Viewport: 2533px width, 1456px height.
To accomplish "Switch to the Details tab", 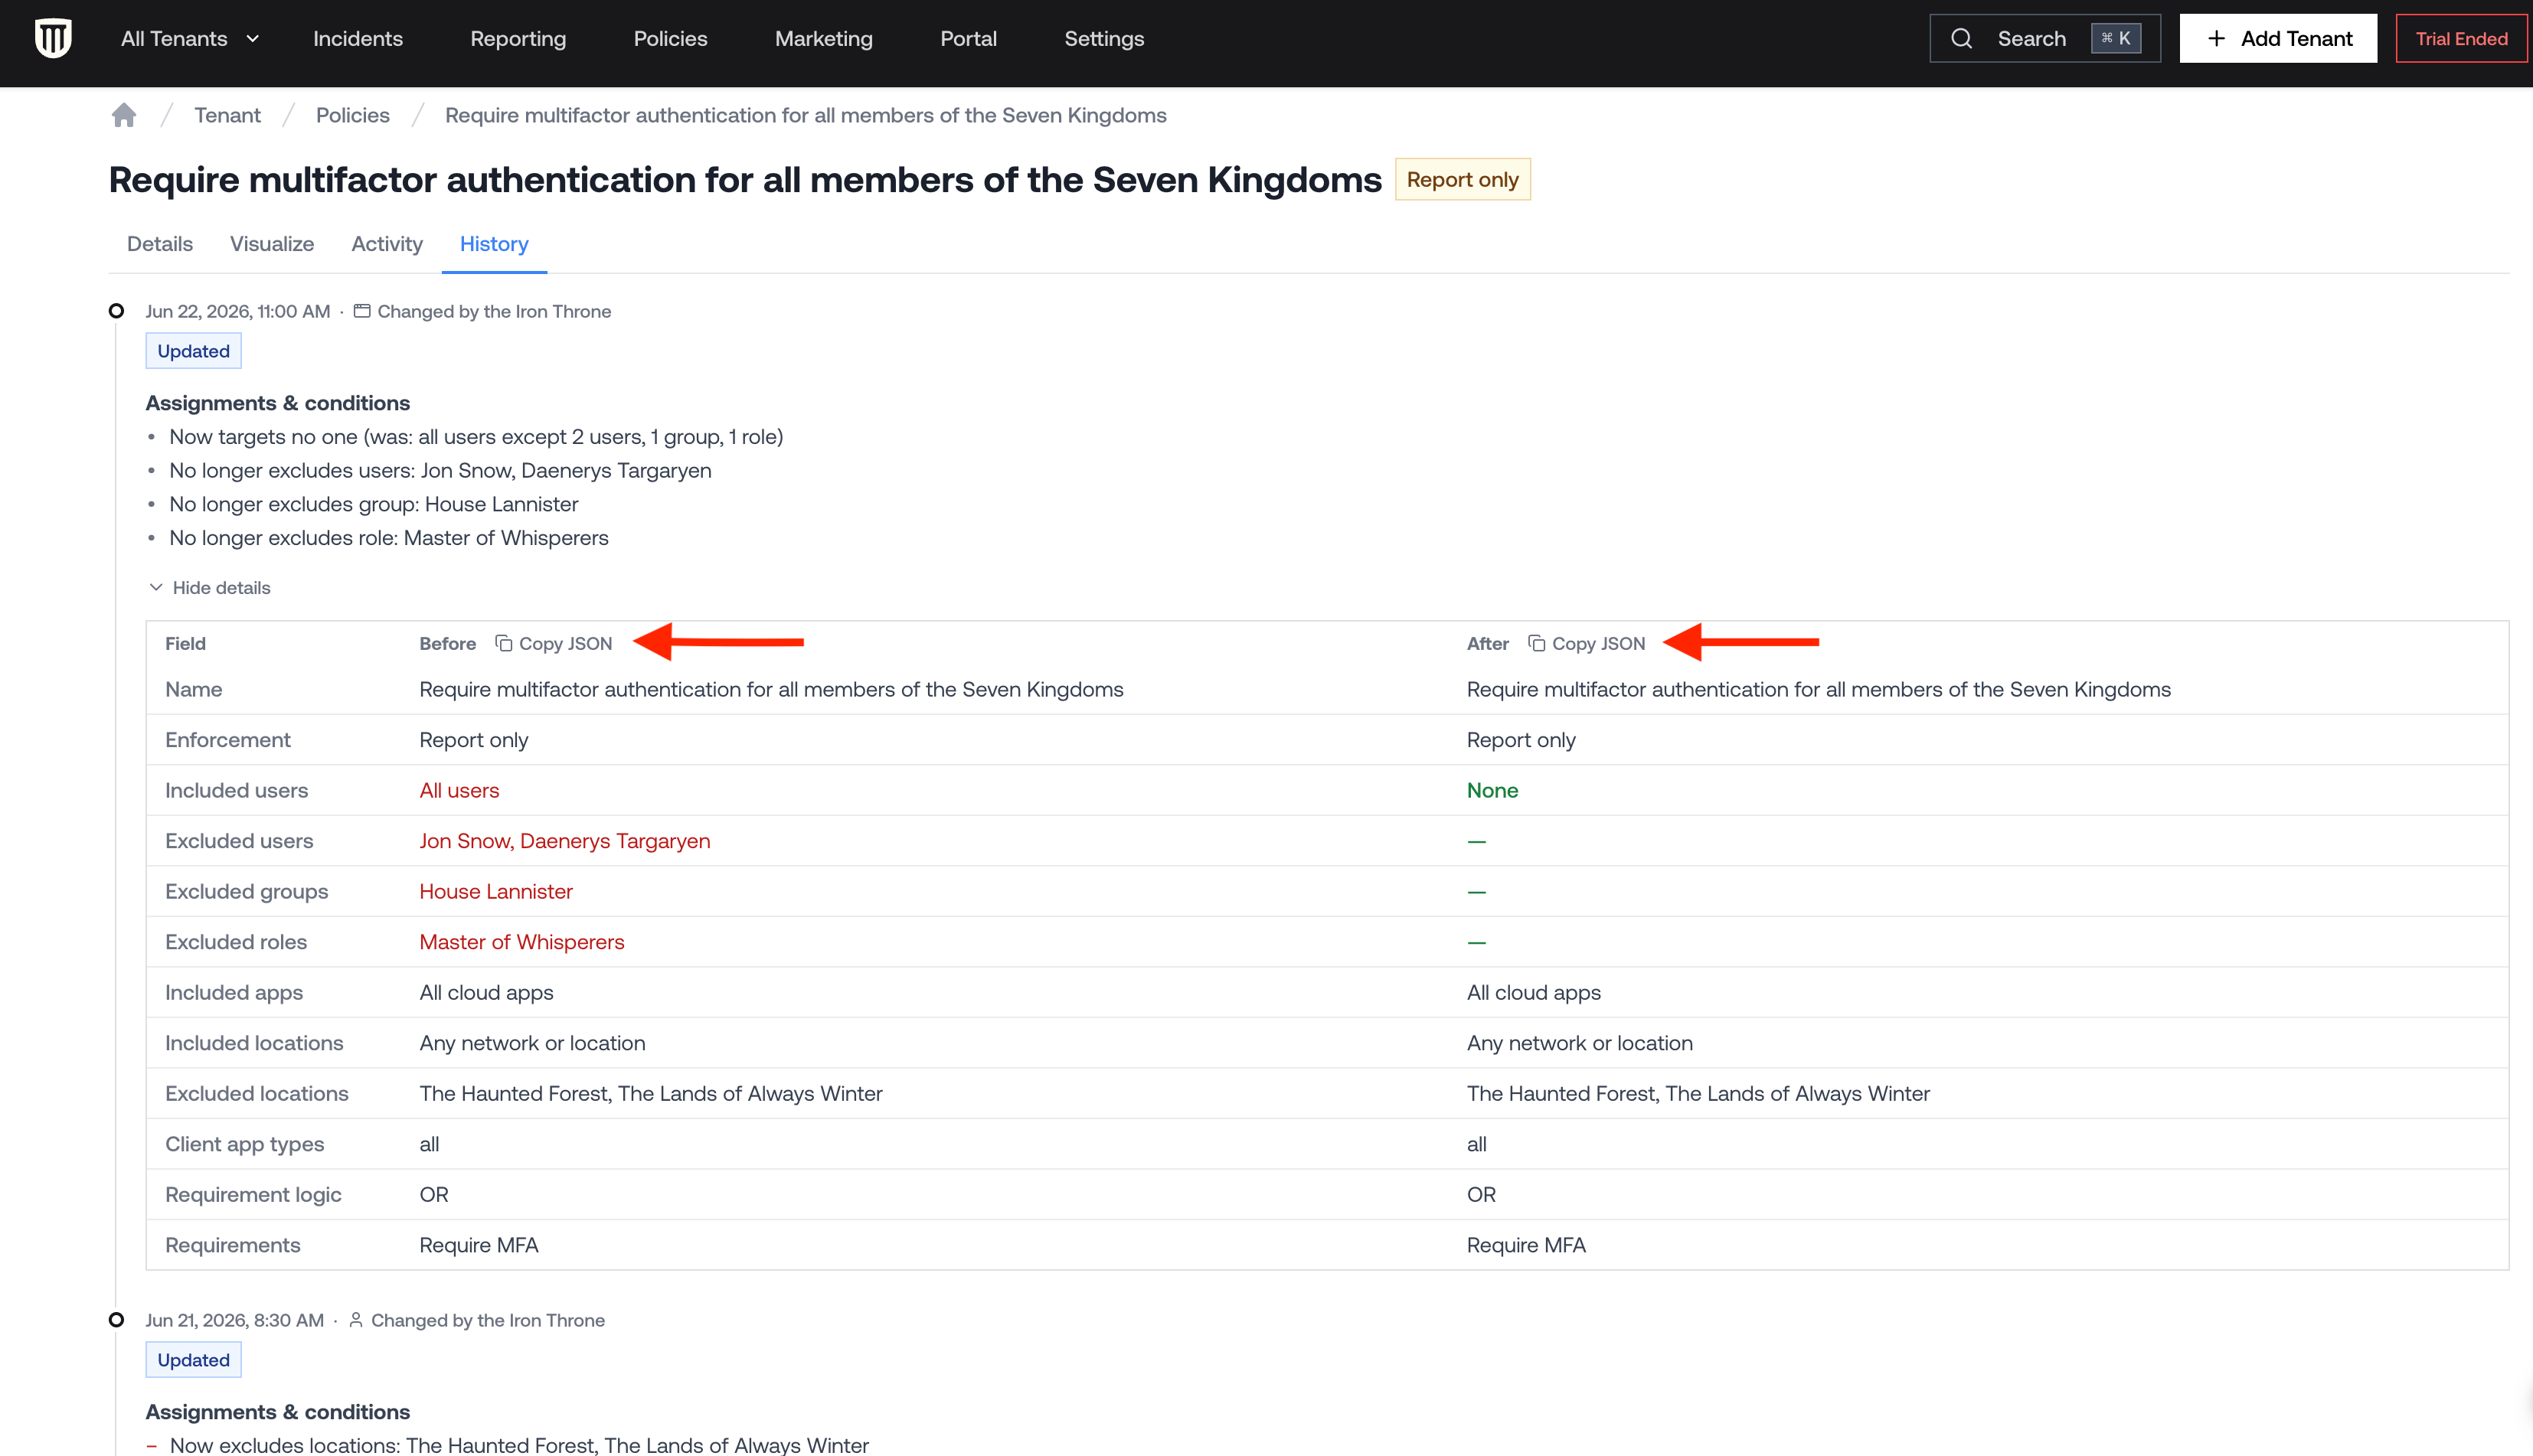I will click(x=160, y=244).
